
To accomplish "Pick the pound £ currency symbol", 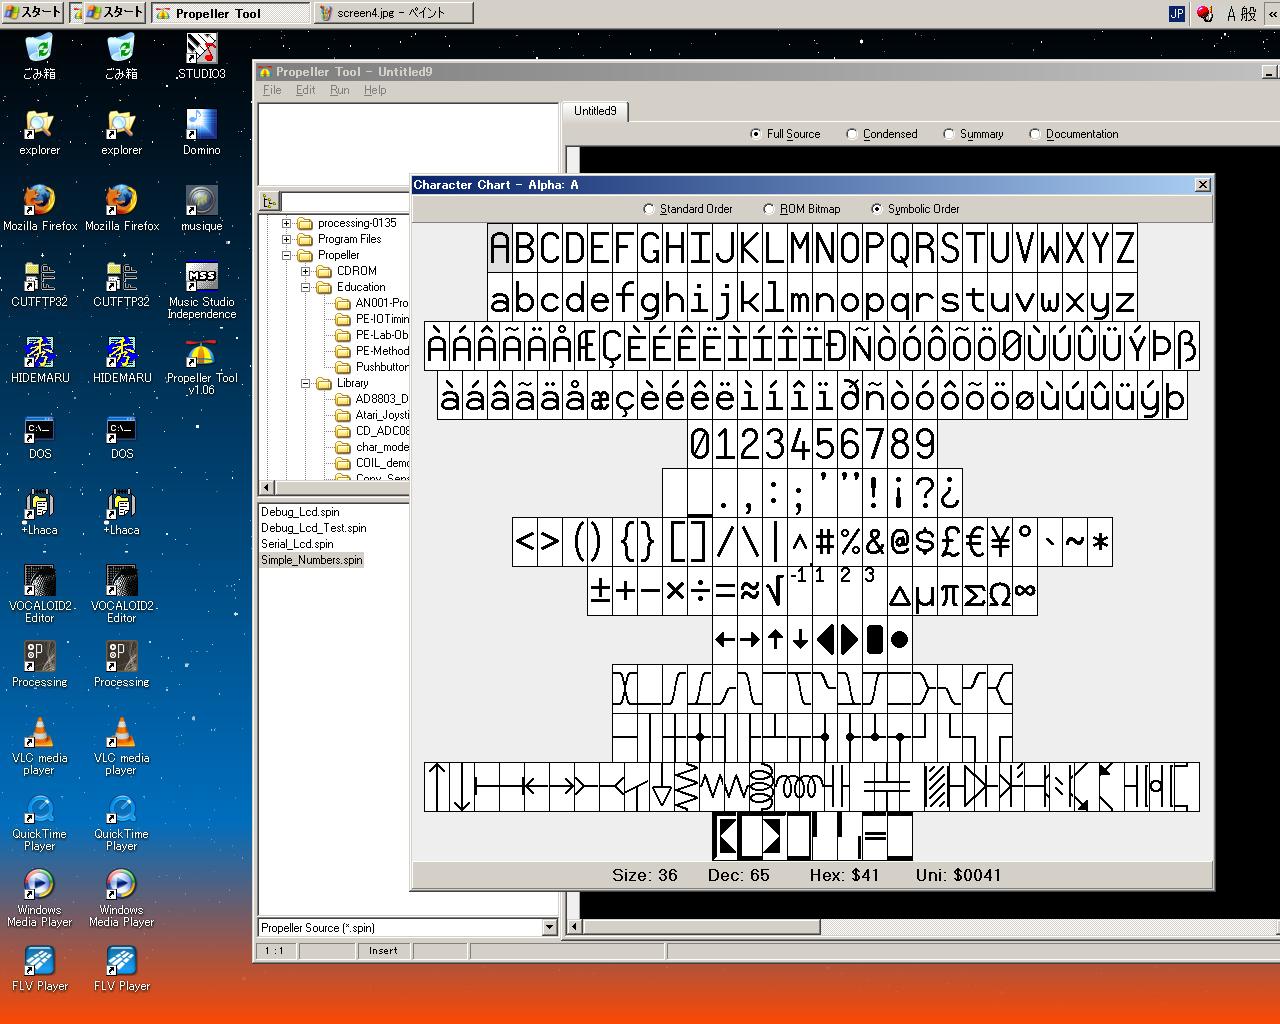I will coord(950,542).
